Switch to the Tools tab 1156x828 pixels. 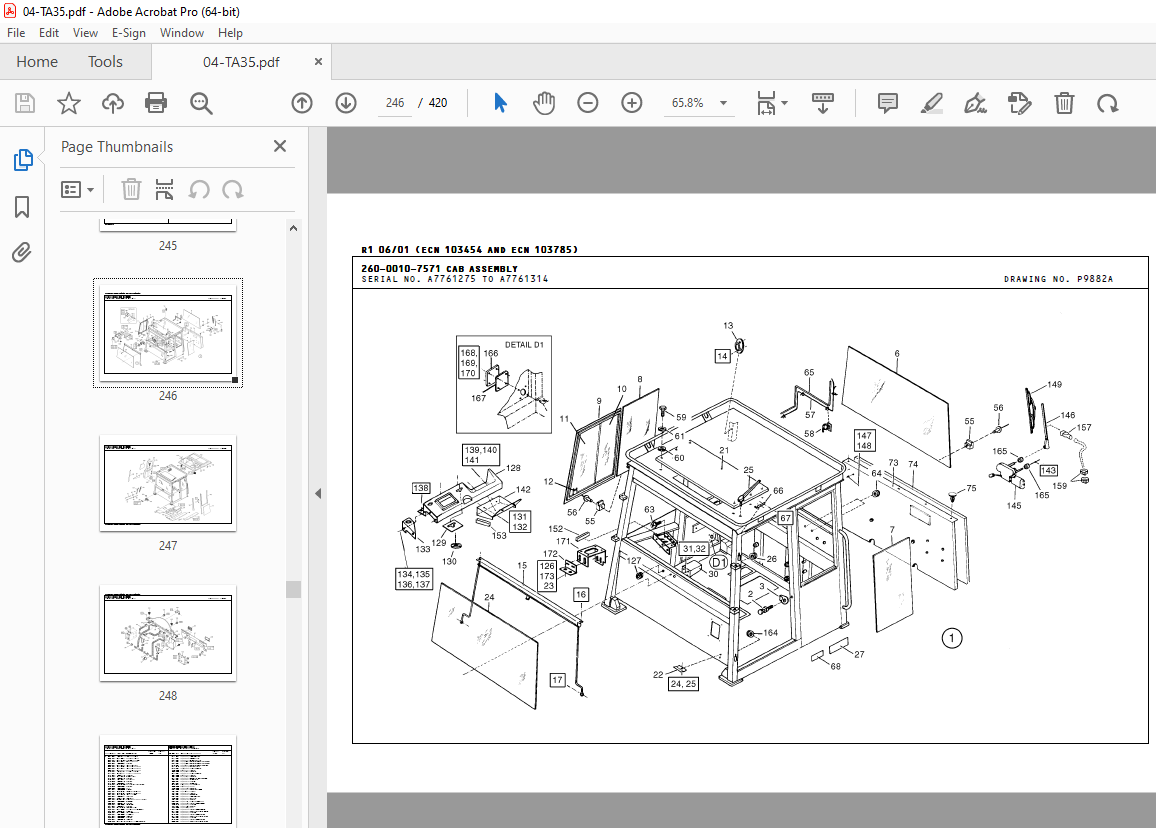point(105,62)
